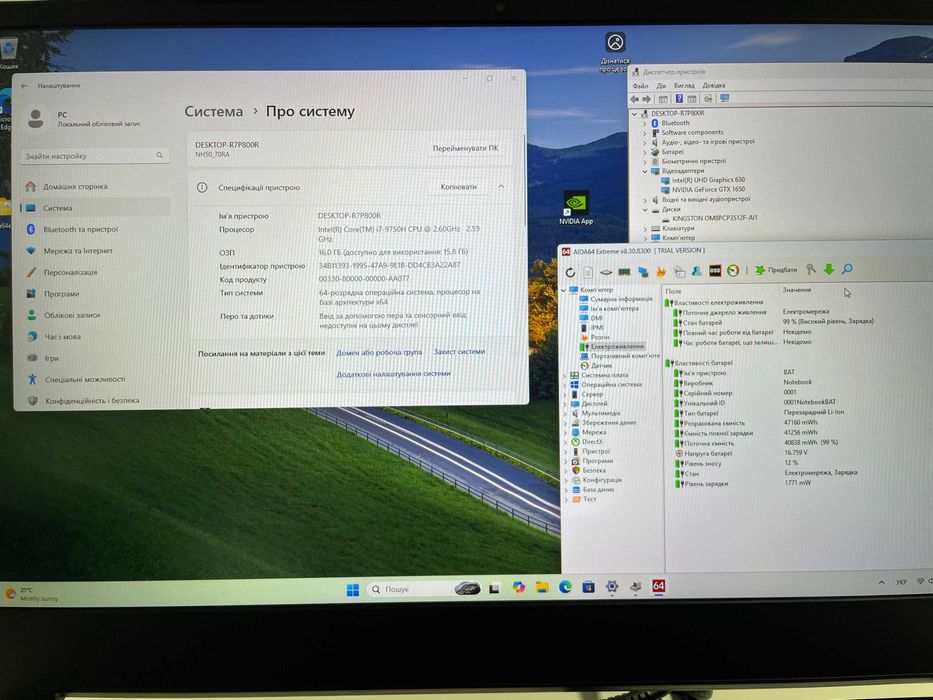Screen dimensions: 933x700
Task: Click Device Manager scan hardware changes icon
Action: pyautogui.click(x=707, y=98)
